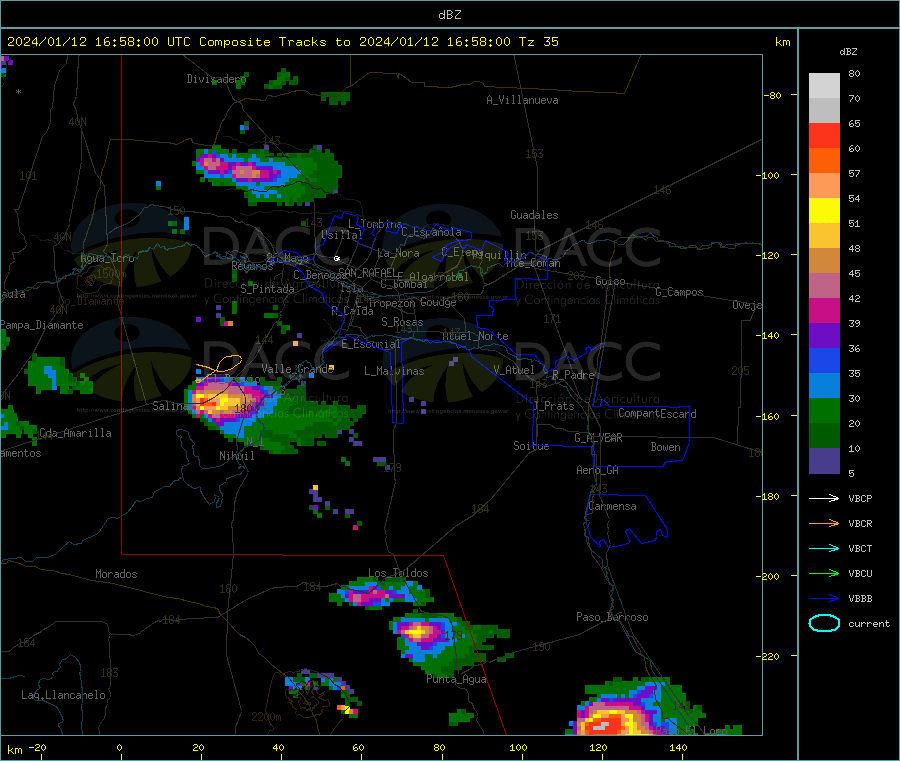Select the tan 45-48 dBZ swatch
Screen dimensions: 900x761
[x=824, y=261]
